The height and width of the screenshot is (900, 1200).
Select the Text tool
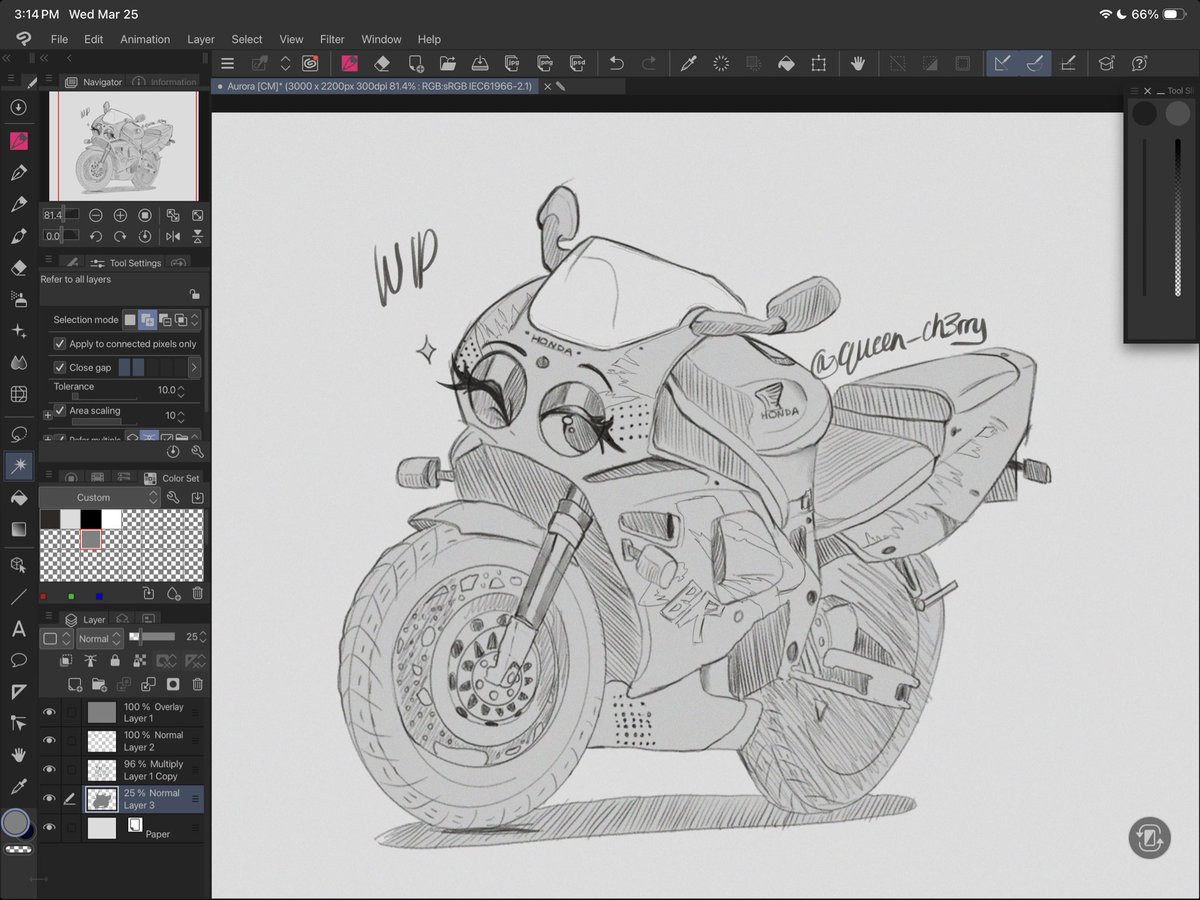click(x=18, y=629)
